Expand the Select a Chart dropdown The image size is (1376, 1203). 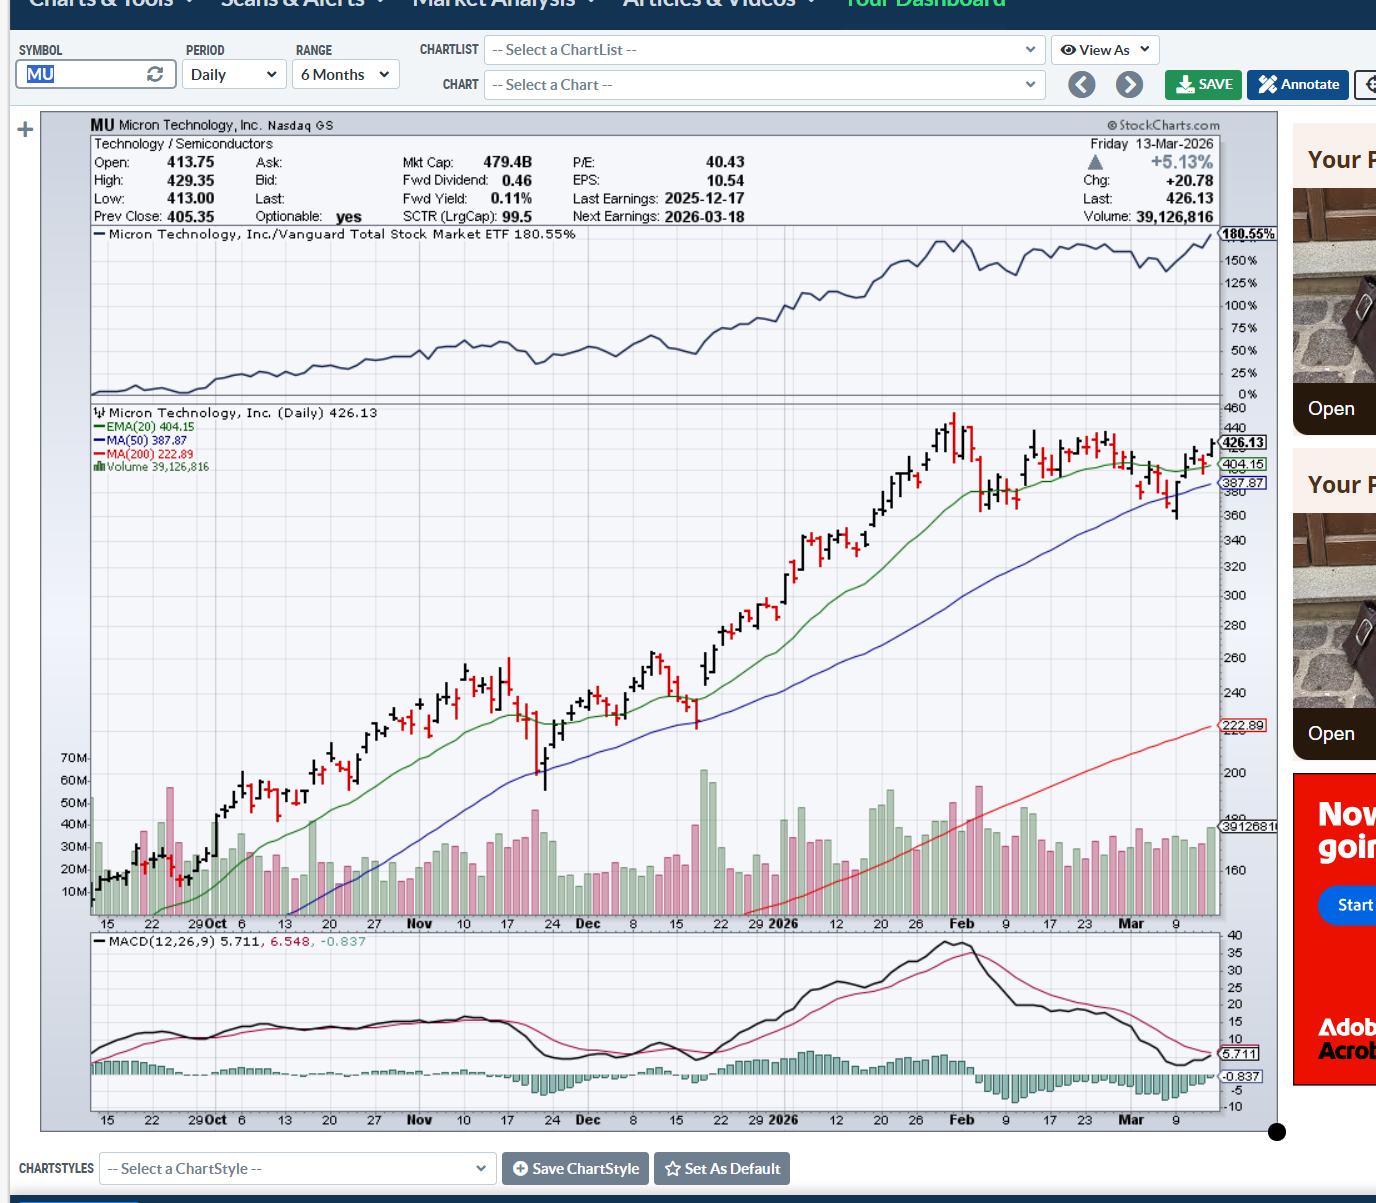(765, 85)
